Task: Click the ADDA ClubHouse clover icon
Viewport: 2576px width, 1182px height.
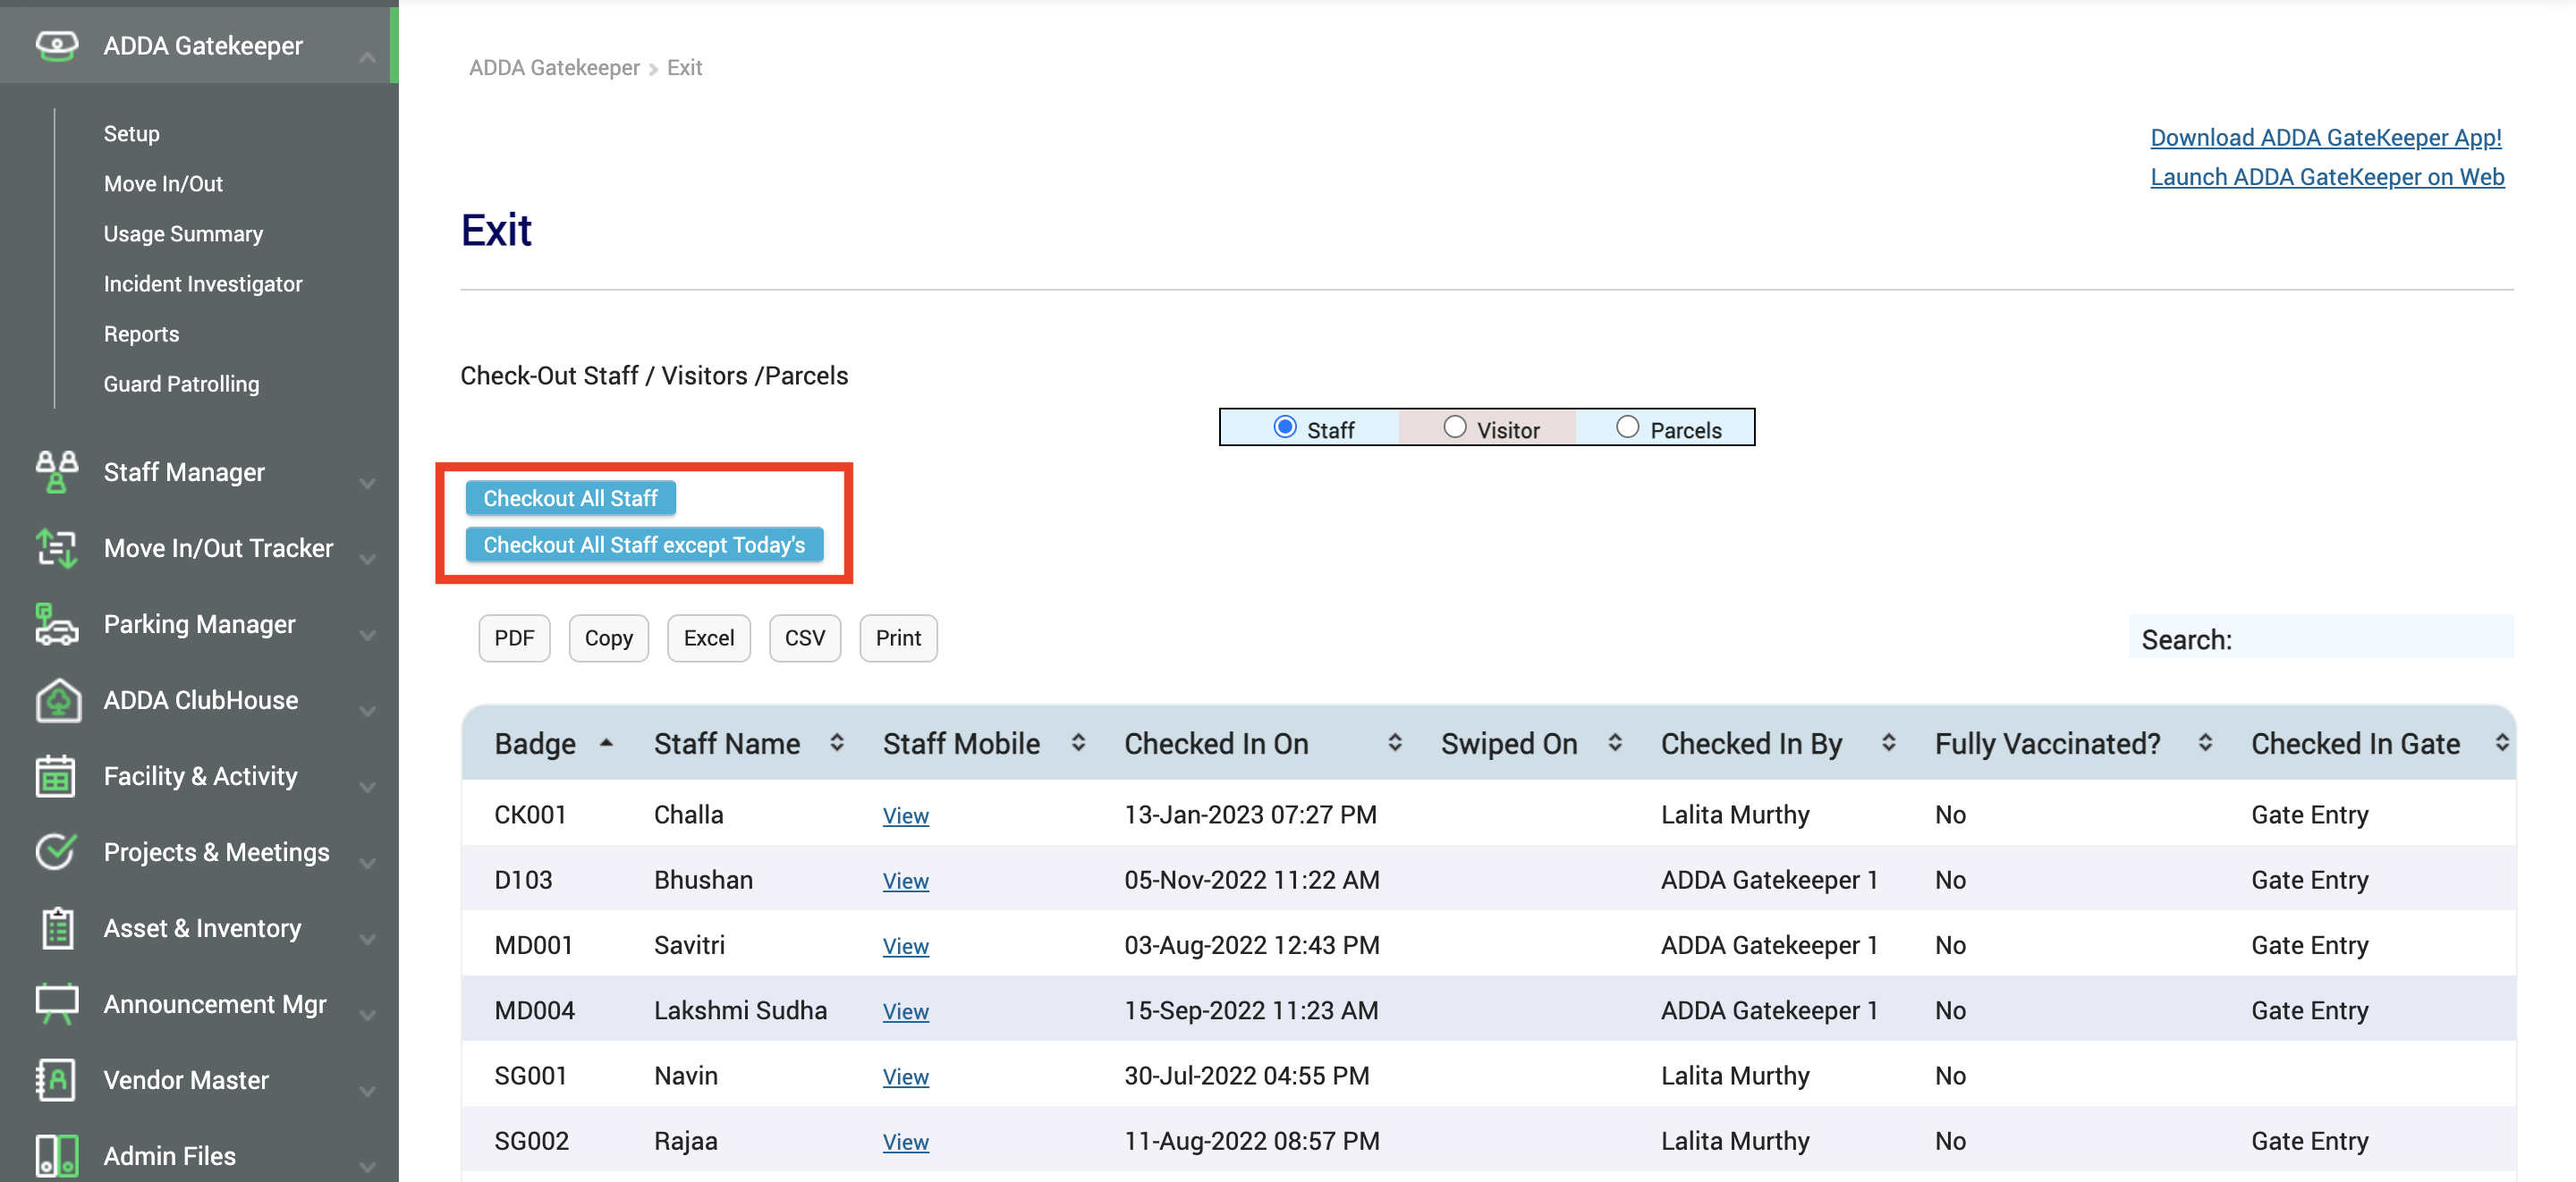Action: tap(56, 700)
